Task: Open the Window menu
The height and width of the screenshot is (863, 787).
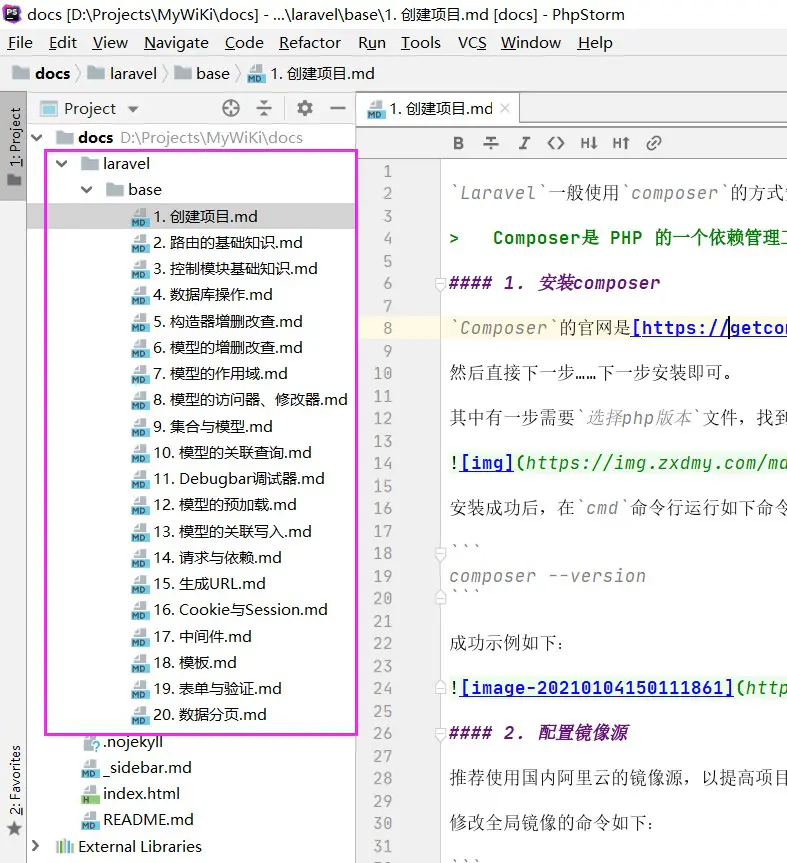Action: tap(531, 42)
